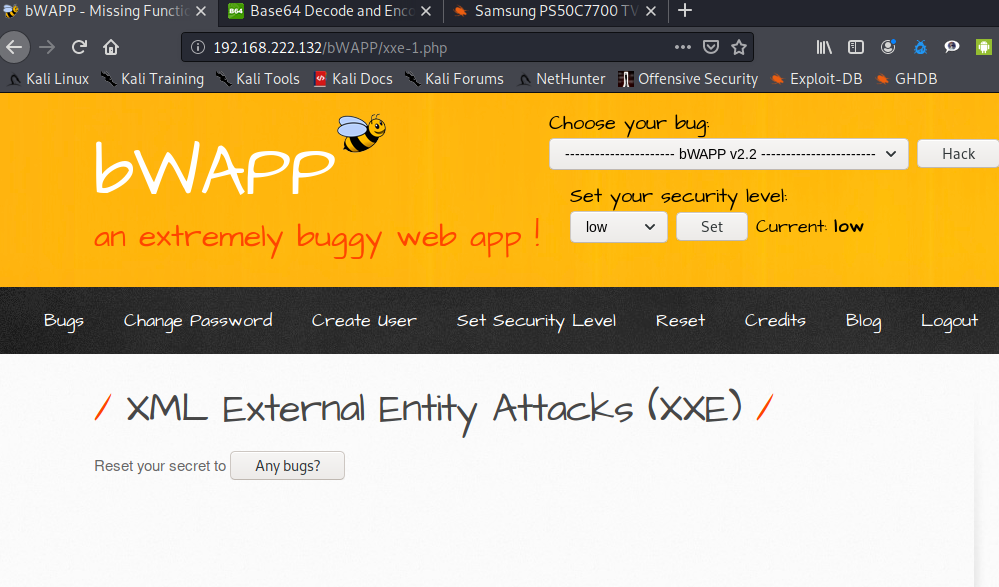The image size is (999, 587).
Task: Go back to the previous page
Action: point(14,47)
